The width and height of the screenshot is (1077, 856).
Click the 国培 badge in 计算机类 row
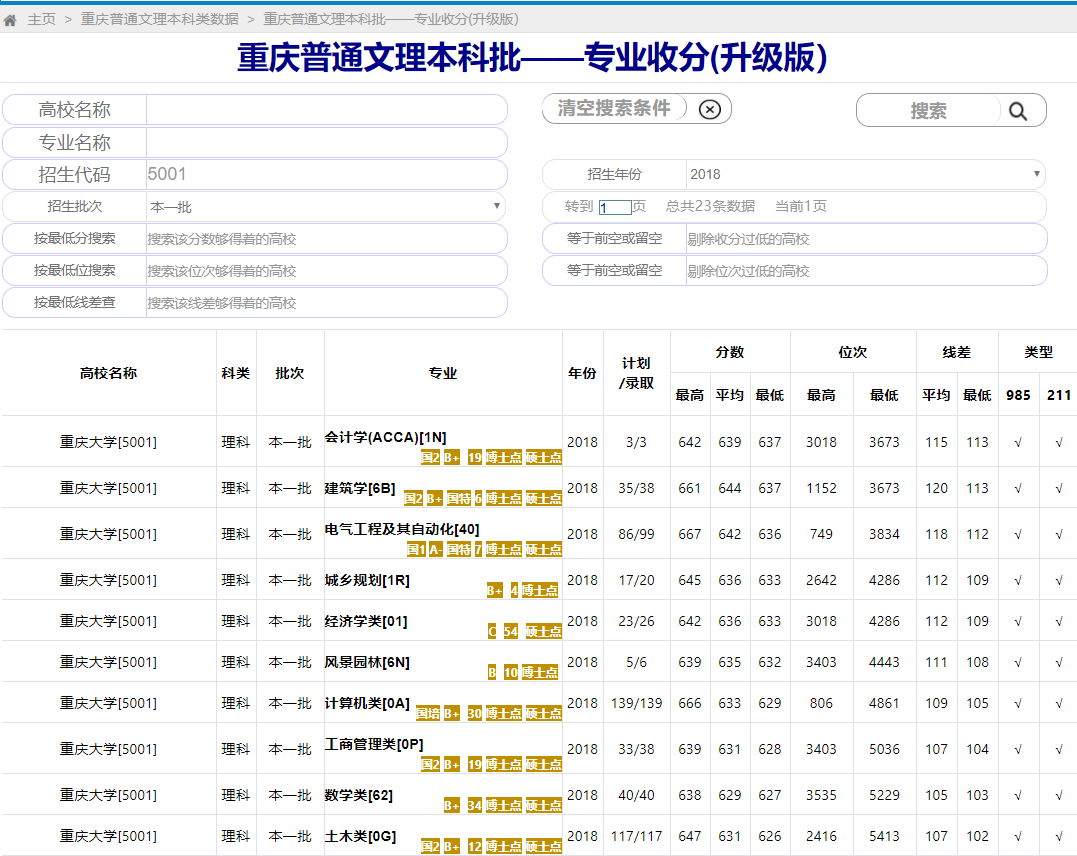click(428, 714)
